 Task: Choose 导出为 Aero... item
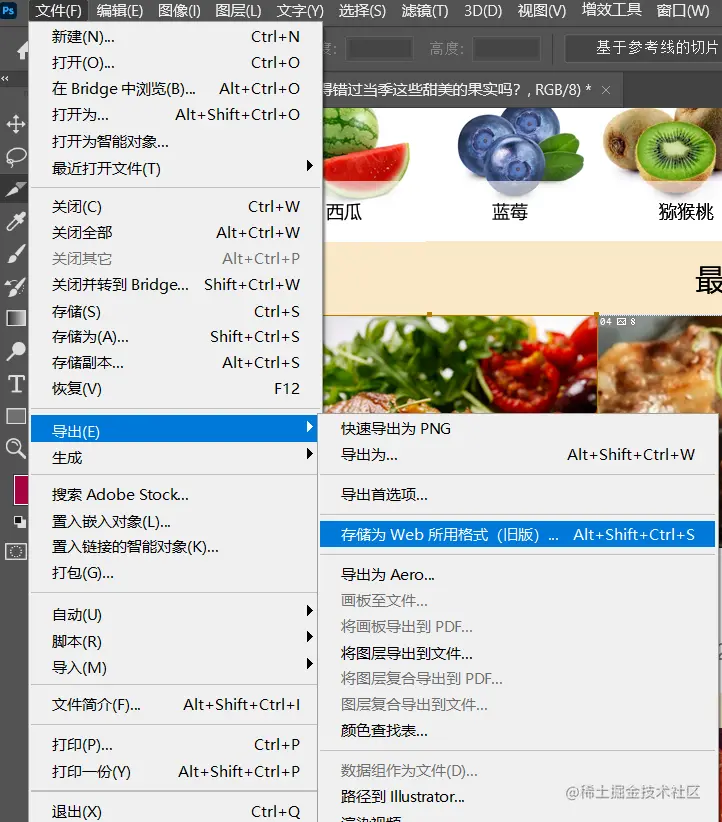(518, 575)
